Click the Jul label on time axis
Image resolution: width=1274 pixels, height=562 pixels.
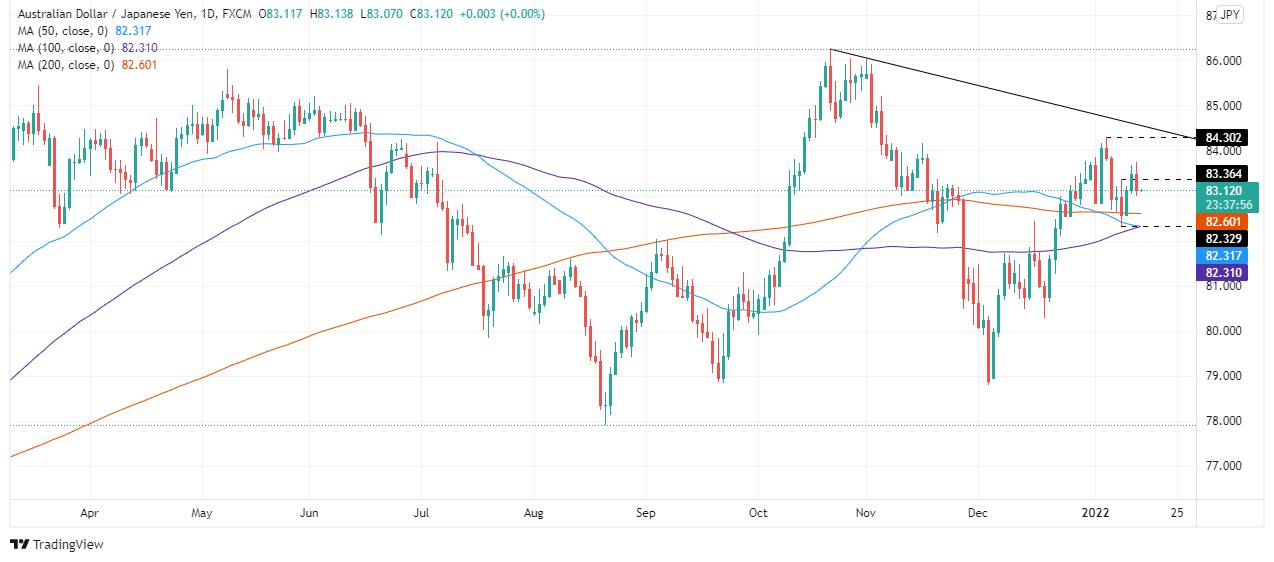coord(421,513)
